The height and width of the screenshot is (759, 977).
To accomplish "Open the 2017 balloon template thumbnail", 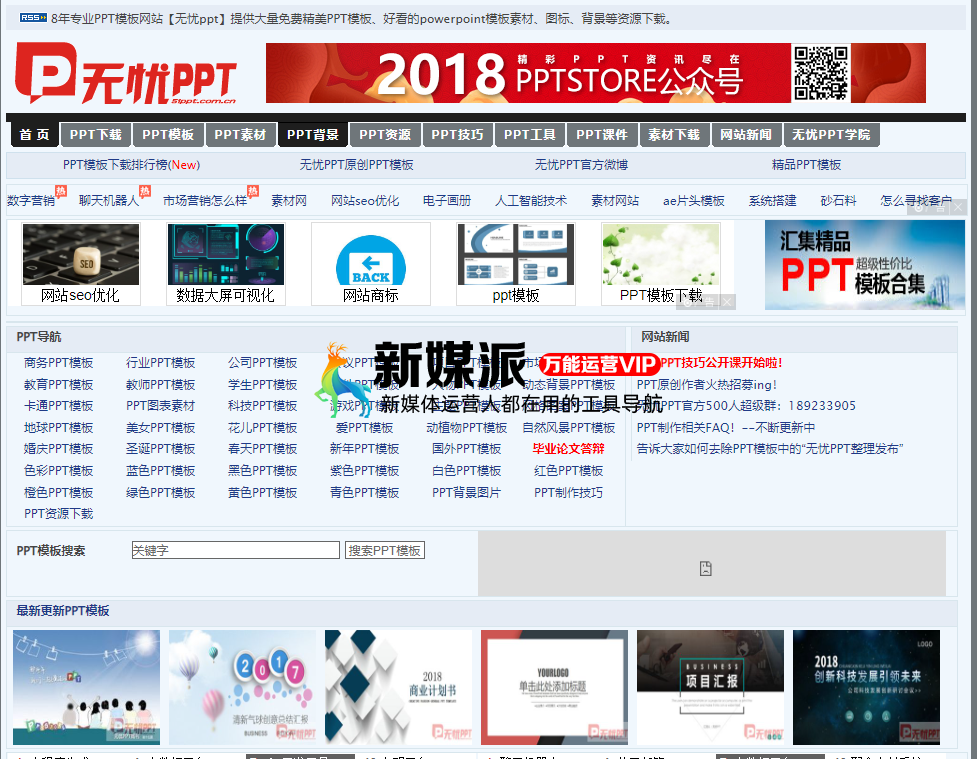I will (x=242, y=687).
